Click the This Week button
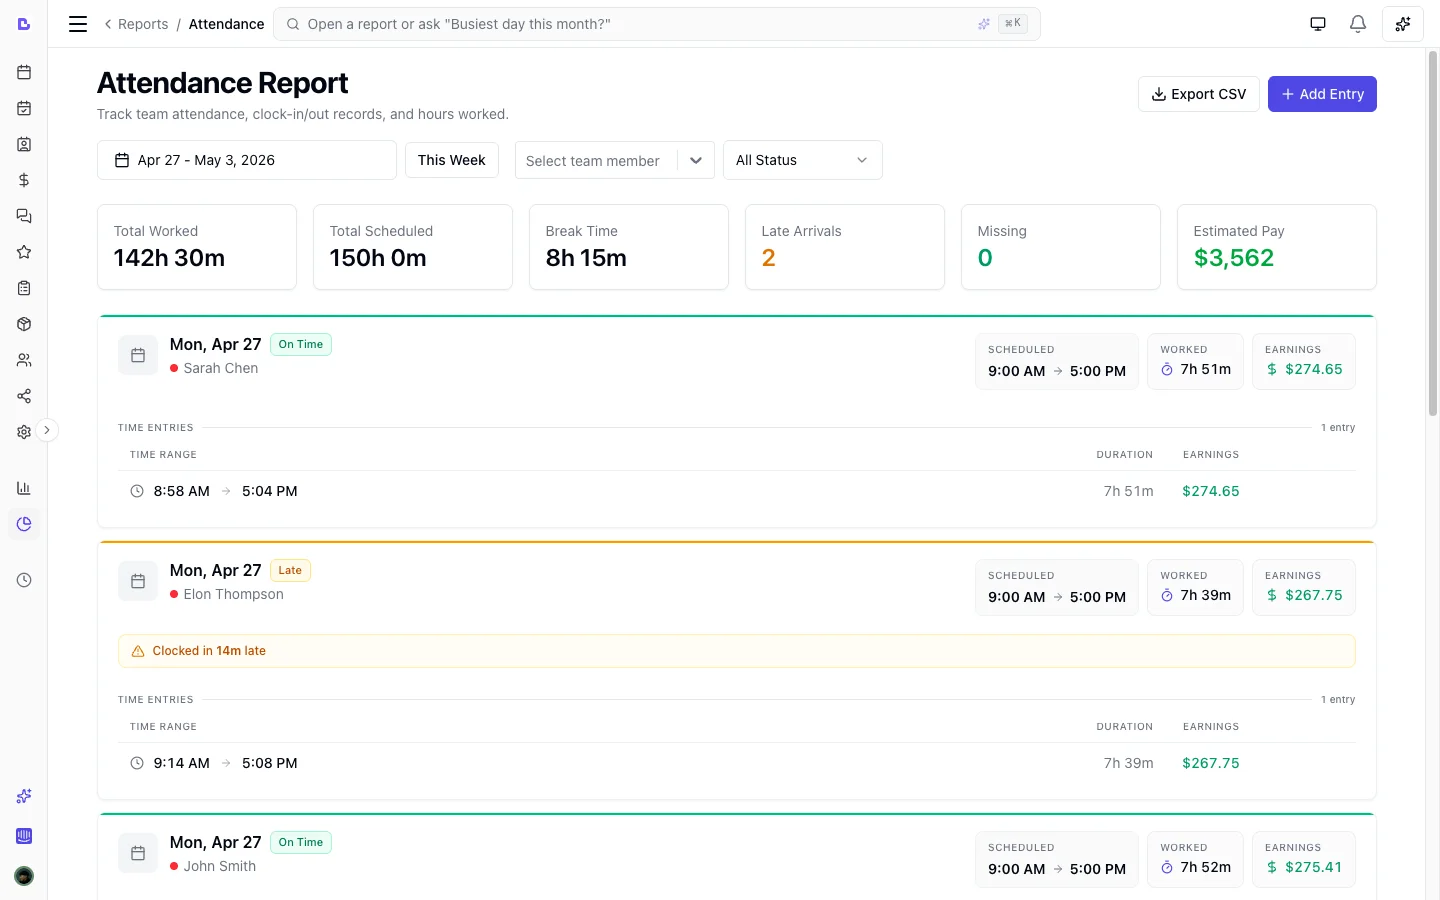This screenshot has height=900, width=1440. point(452,160)
